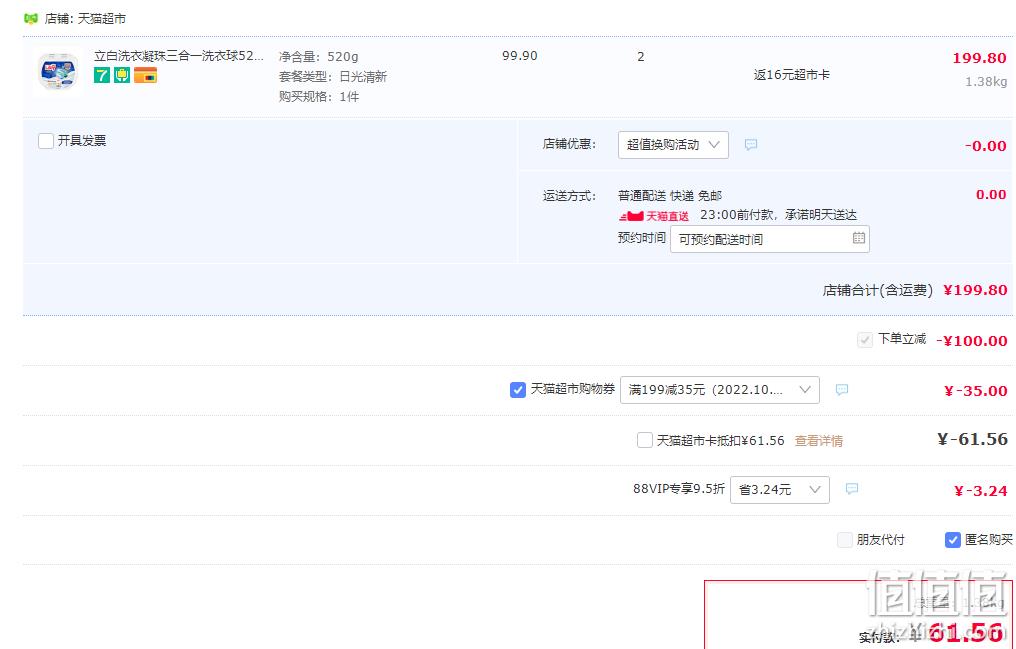Click the store total ¥199.80 amount
Image resolution: width=1016 pixels, height=649 pixels.
pyautogui.click(x=975, y=290)
